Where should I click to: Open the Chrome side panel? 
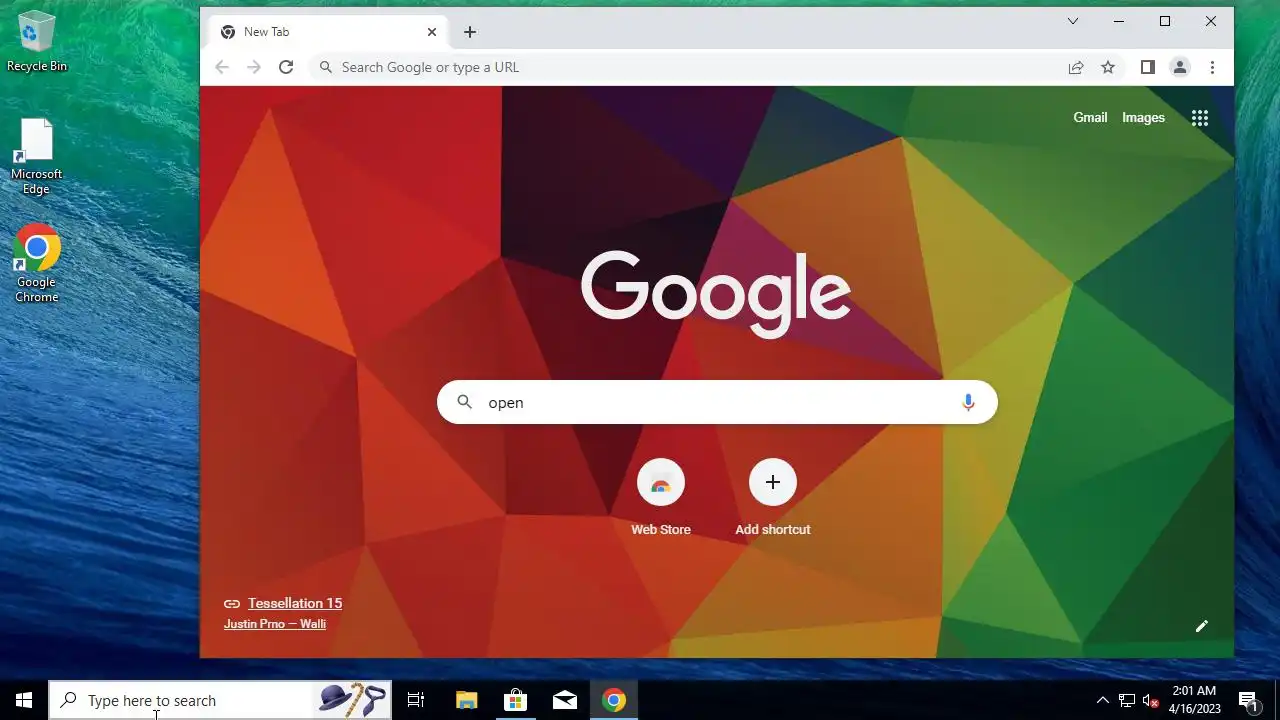pyautogui.click(x=1148, y=67)
